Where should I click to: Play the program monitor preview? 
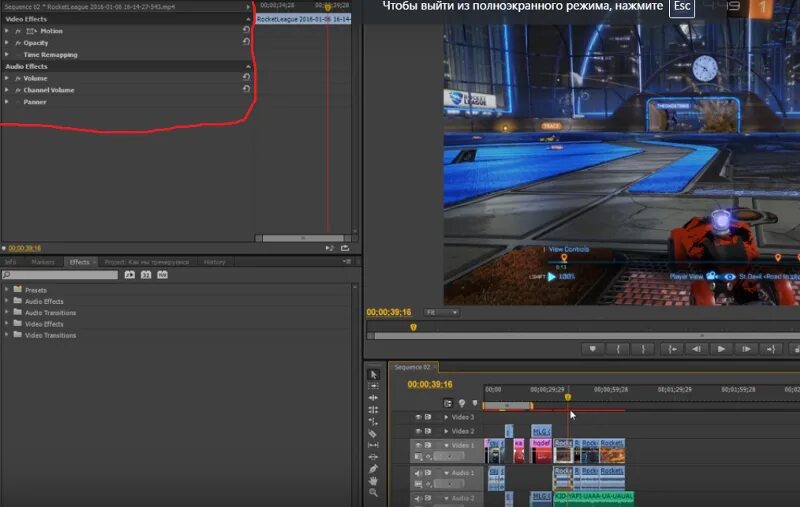point(721,349)
